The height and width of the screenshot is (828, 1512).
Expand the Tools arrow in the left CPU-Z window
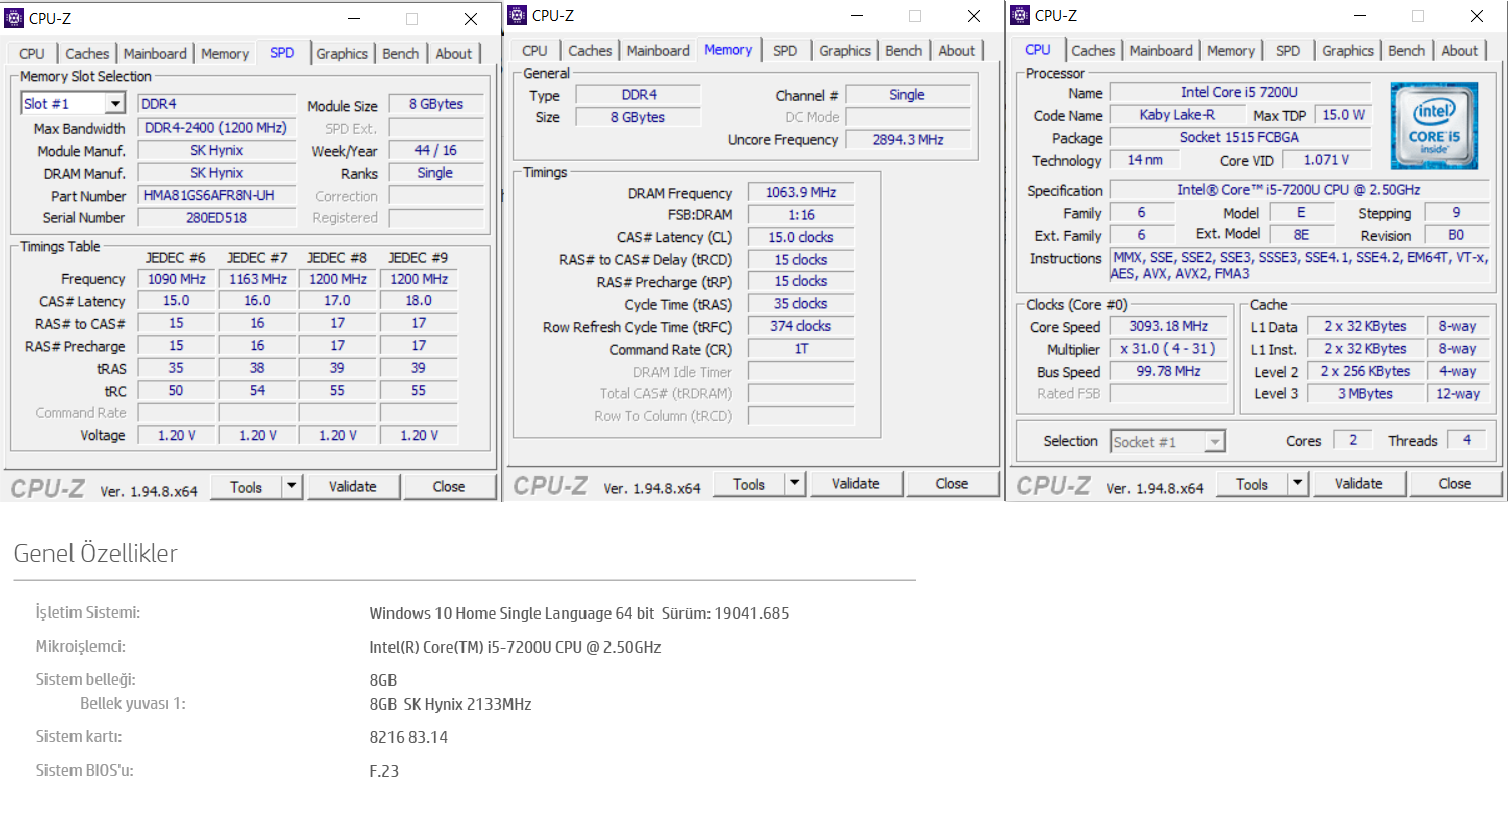(x=291, y=487)
